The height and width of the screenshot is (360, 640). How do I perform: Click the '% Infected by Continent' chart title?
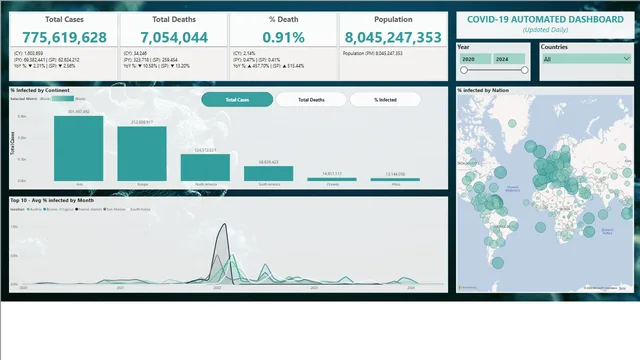click(40, 90)
